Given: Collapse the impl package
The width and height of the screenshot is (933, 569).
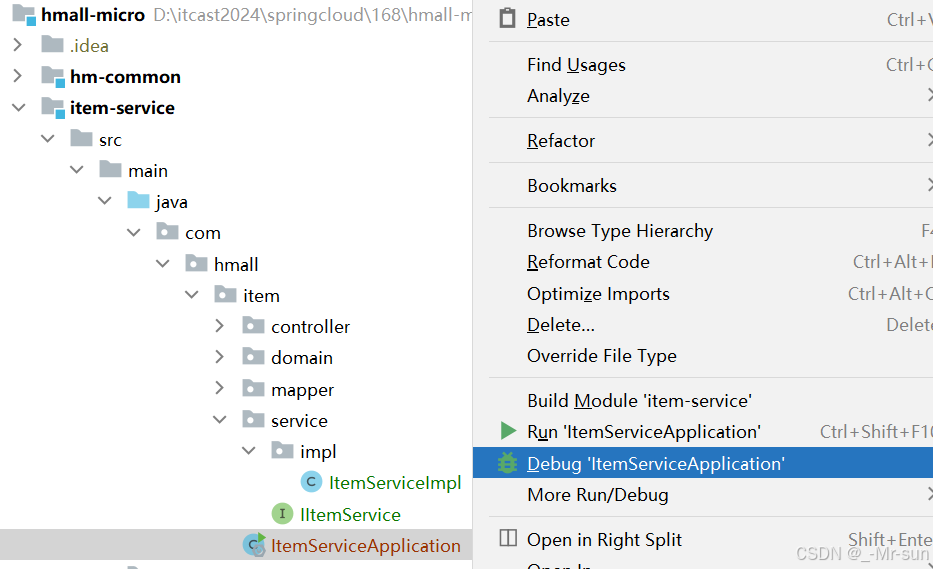Looking at the screenshot, I should pyautogui.click(x=249, y=451).
